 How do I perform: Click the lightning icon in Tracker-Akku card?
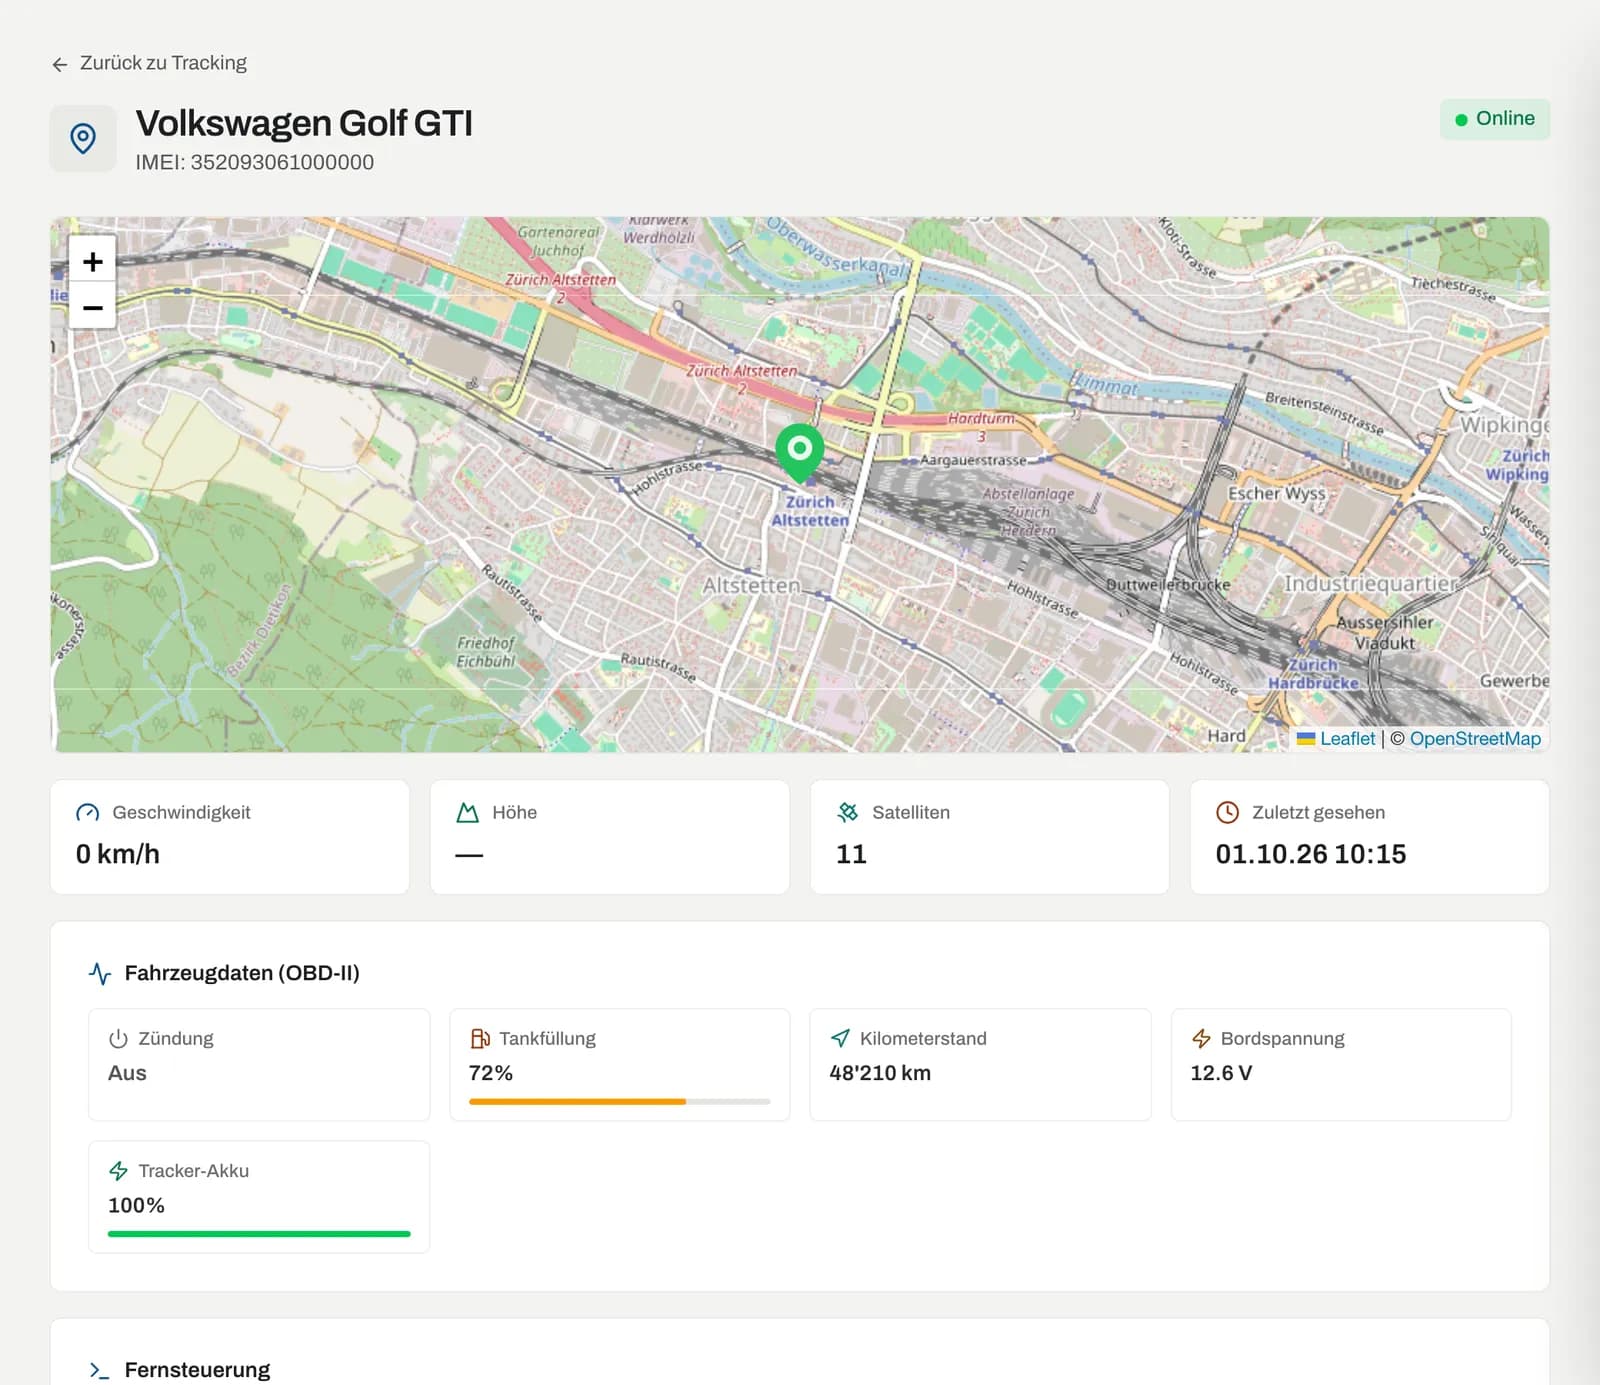pyautogui.click(x=118, y=1171)
